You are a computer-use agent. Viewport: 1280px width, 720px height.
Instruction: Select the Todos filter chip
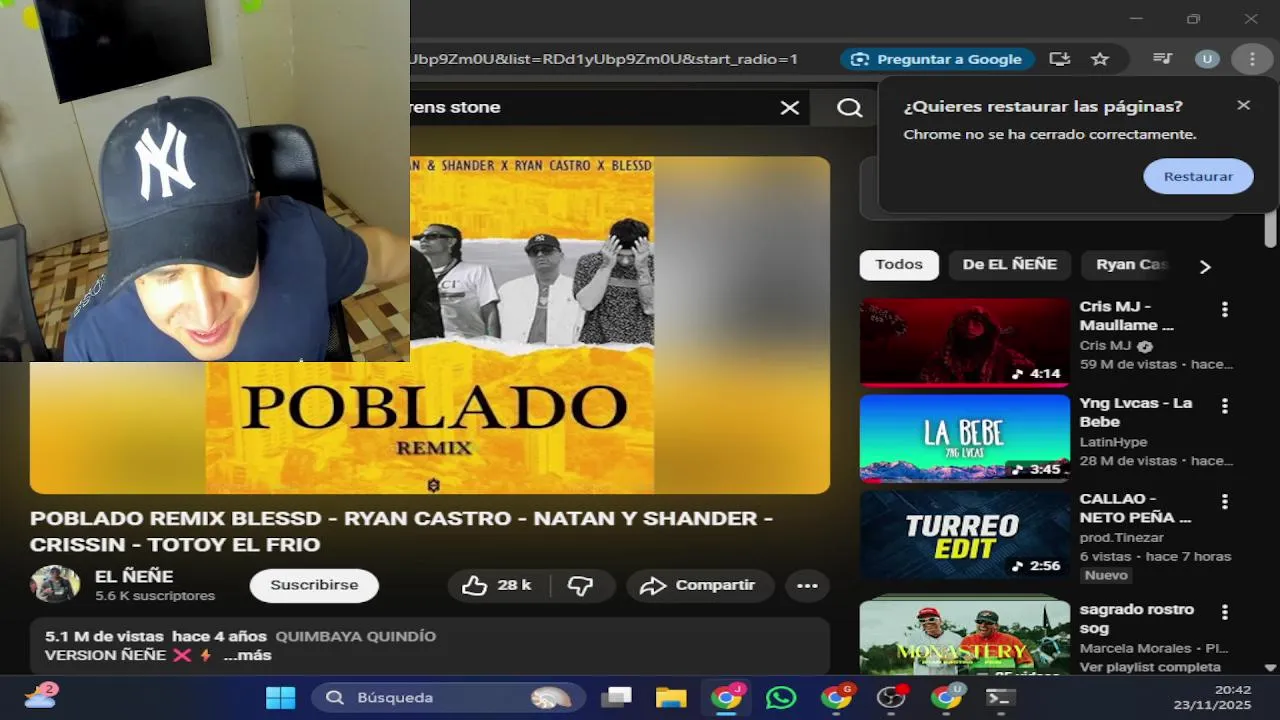coord(899,265)
